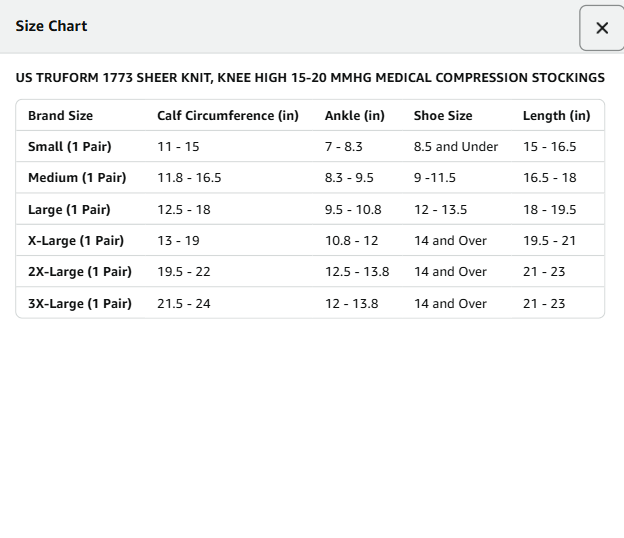
Task: Select the '2X-Large (1 Pair)' row label
Action: [x=80, y=272]
